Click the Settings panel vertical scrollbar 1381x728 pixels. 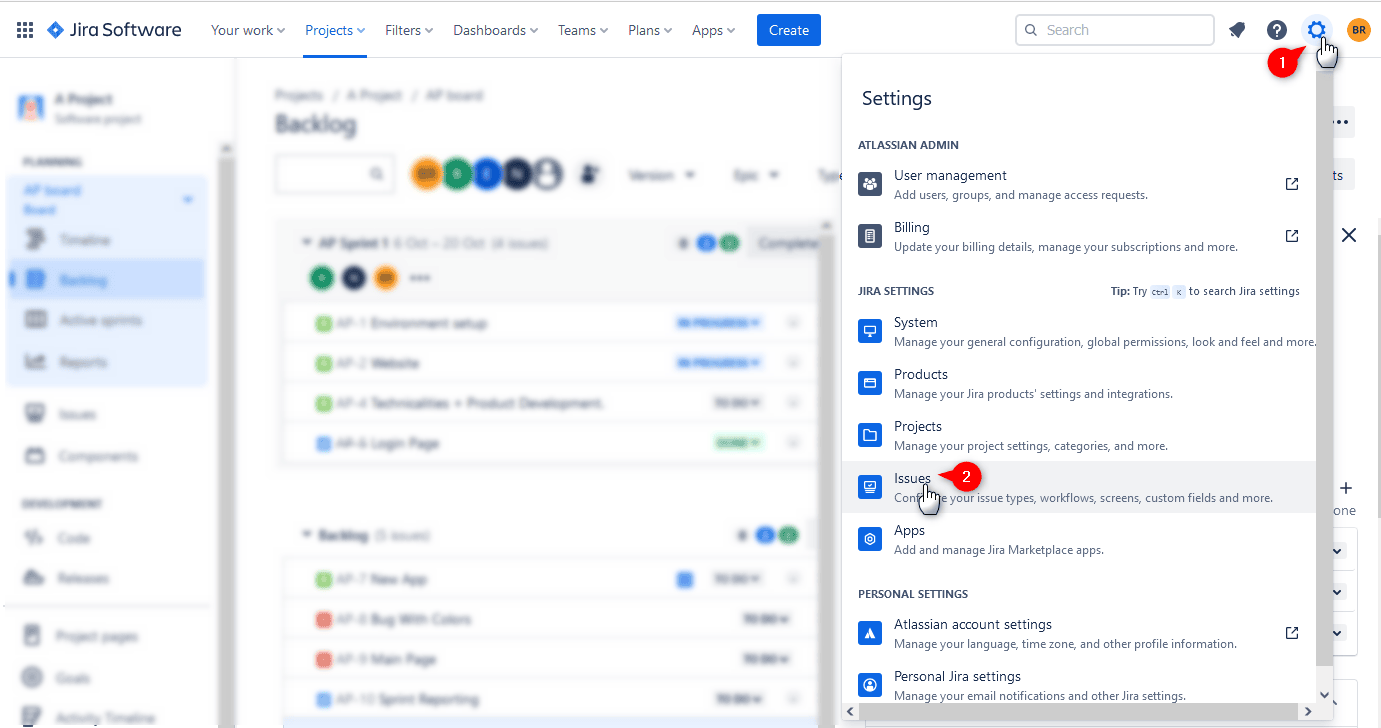click(1324, 370)
